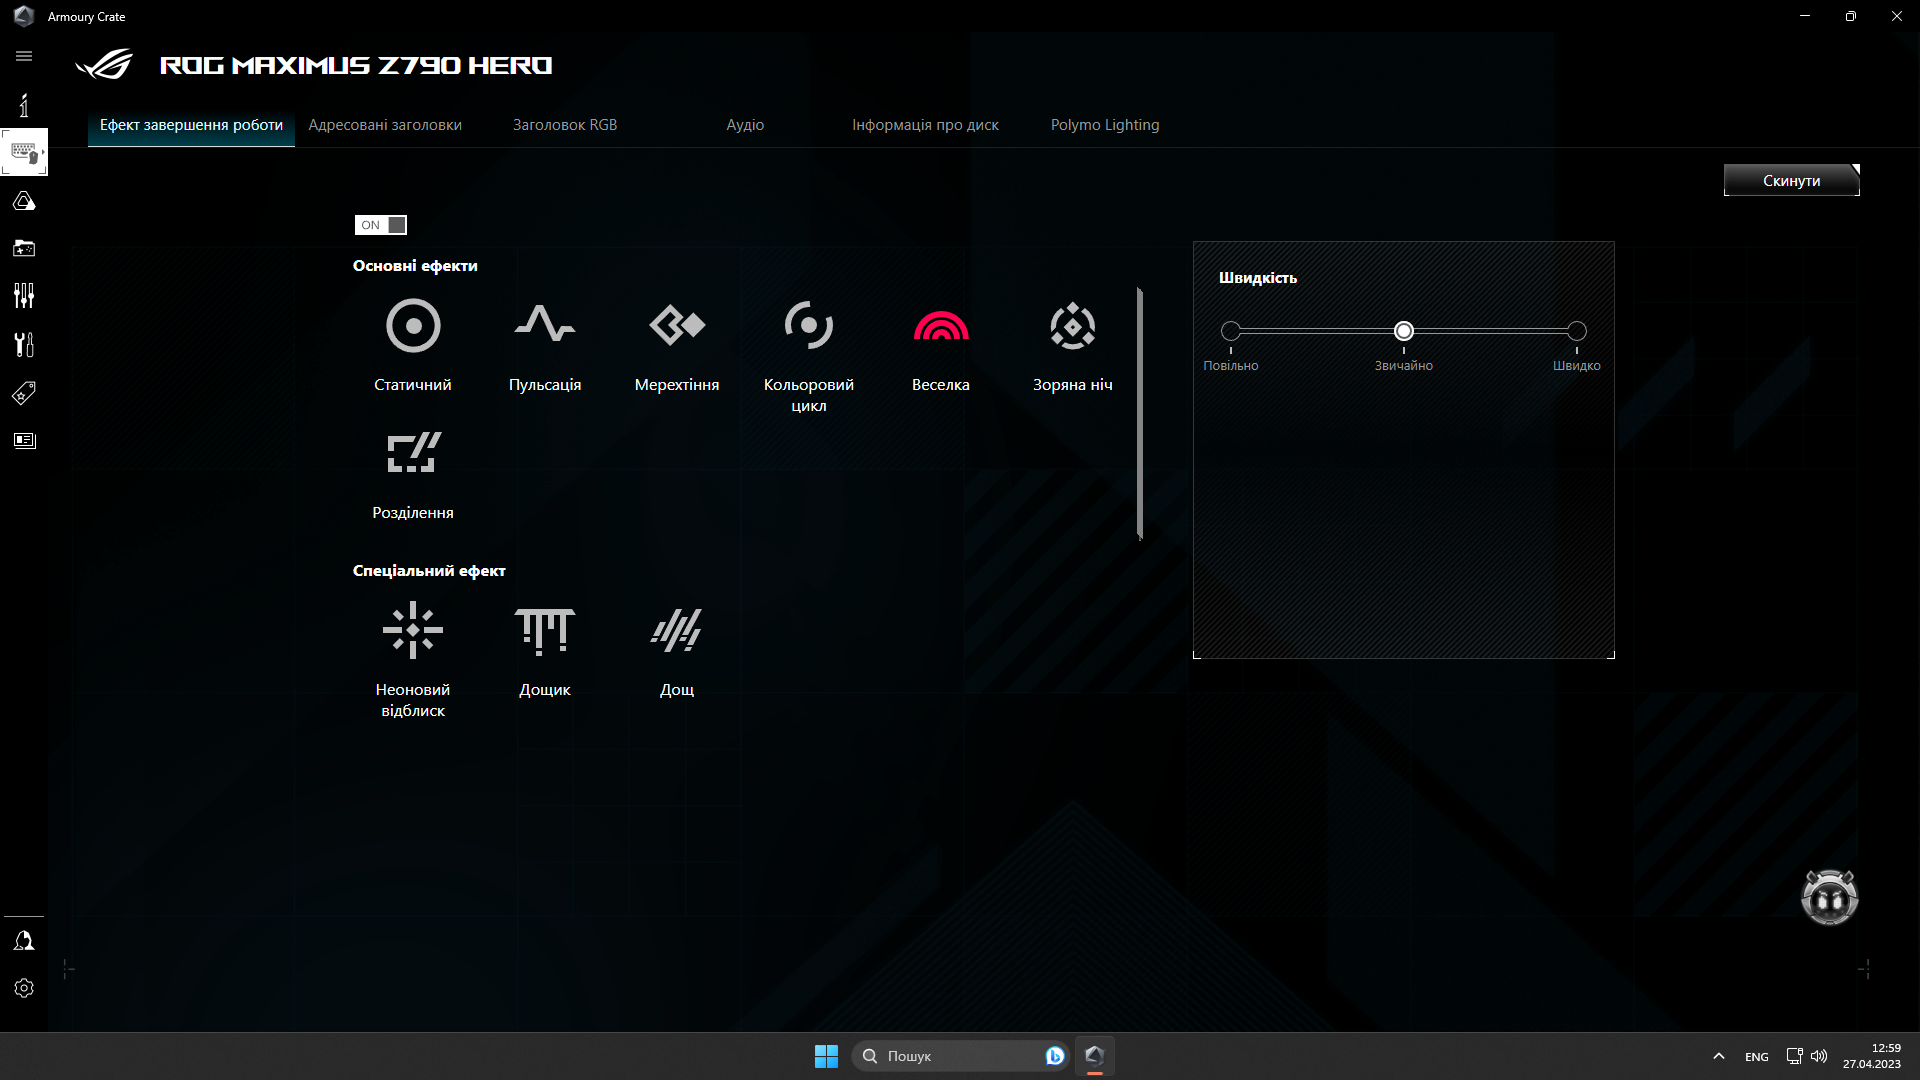Open the Адресовані заголовки tab
1920x1080 pixels.
tap(385, 125)
